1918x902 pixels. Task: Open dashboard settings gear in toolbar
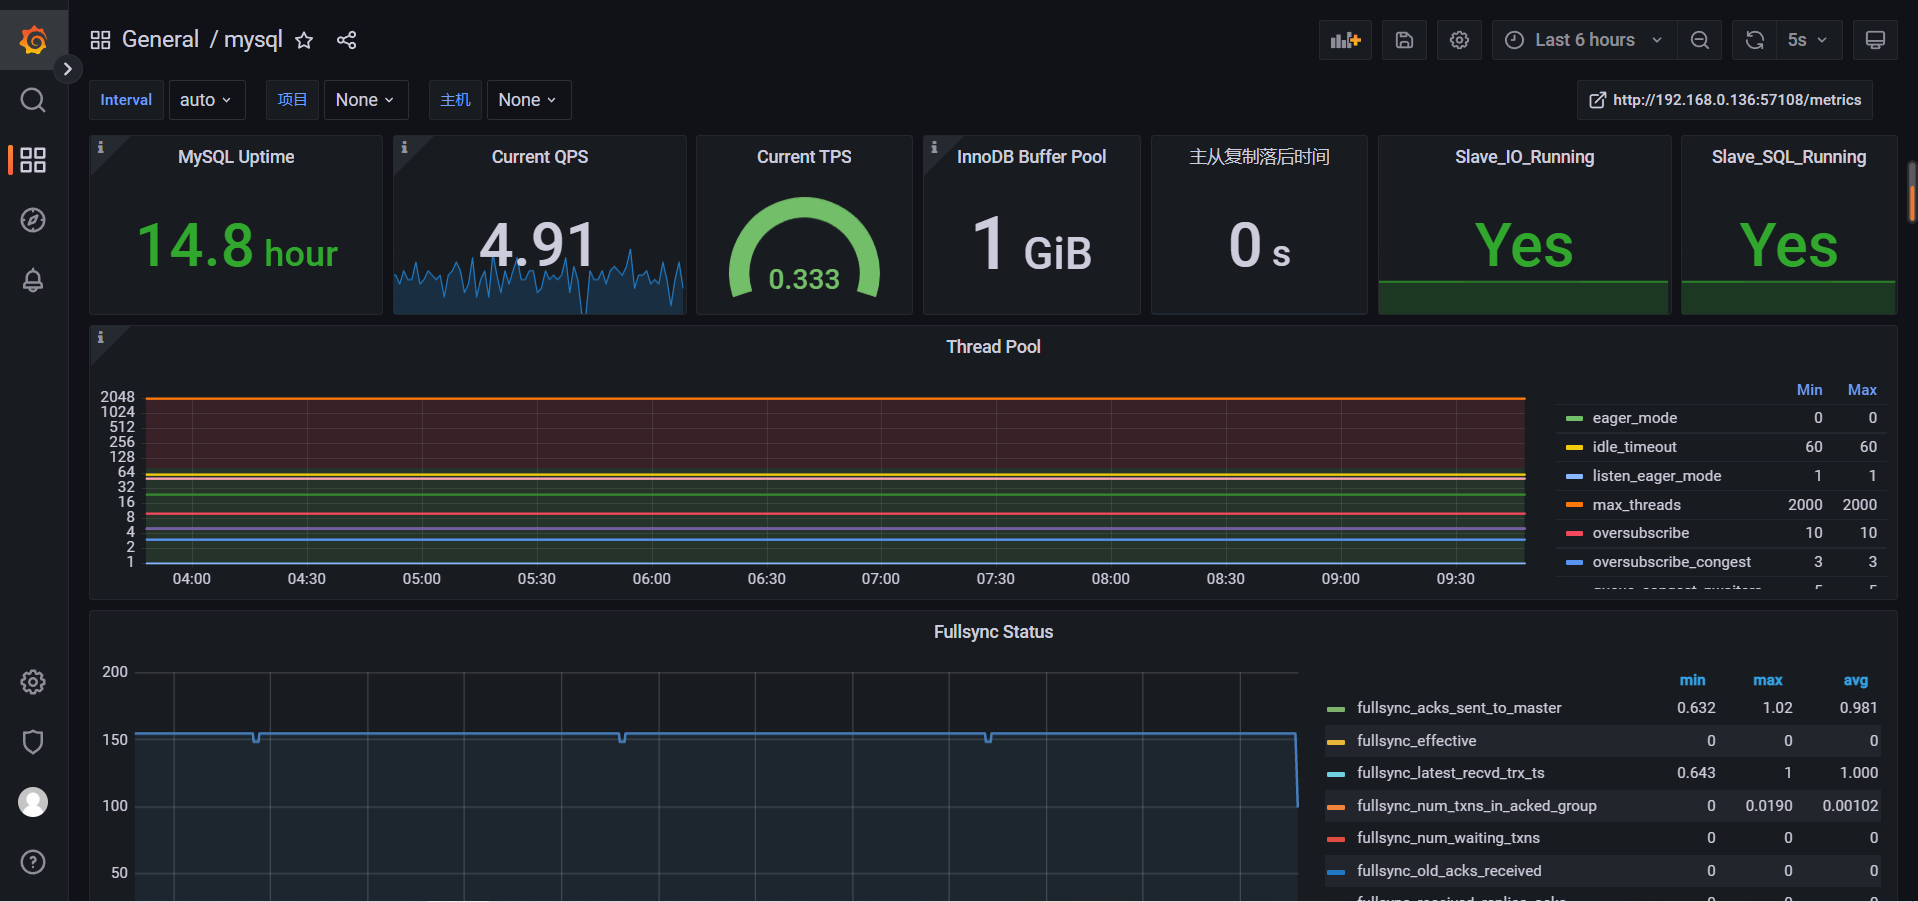pos(1459,40)
